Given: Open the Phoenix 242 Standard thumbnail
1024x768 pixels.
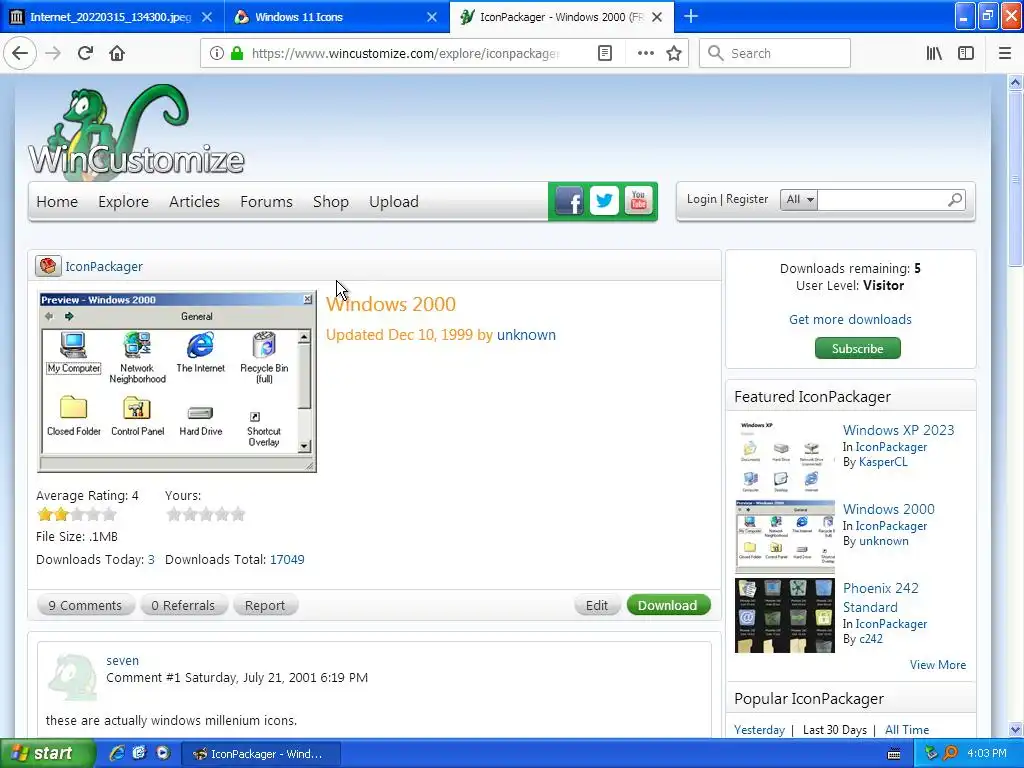Looking at the screenshot, I should tap(784, 615).
